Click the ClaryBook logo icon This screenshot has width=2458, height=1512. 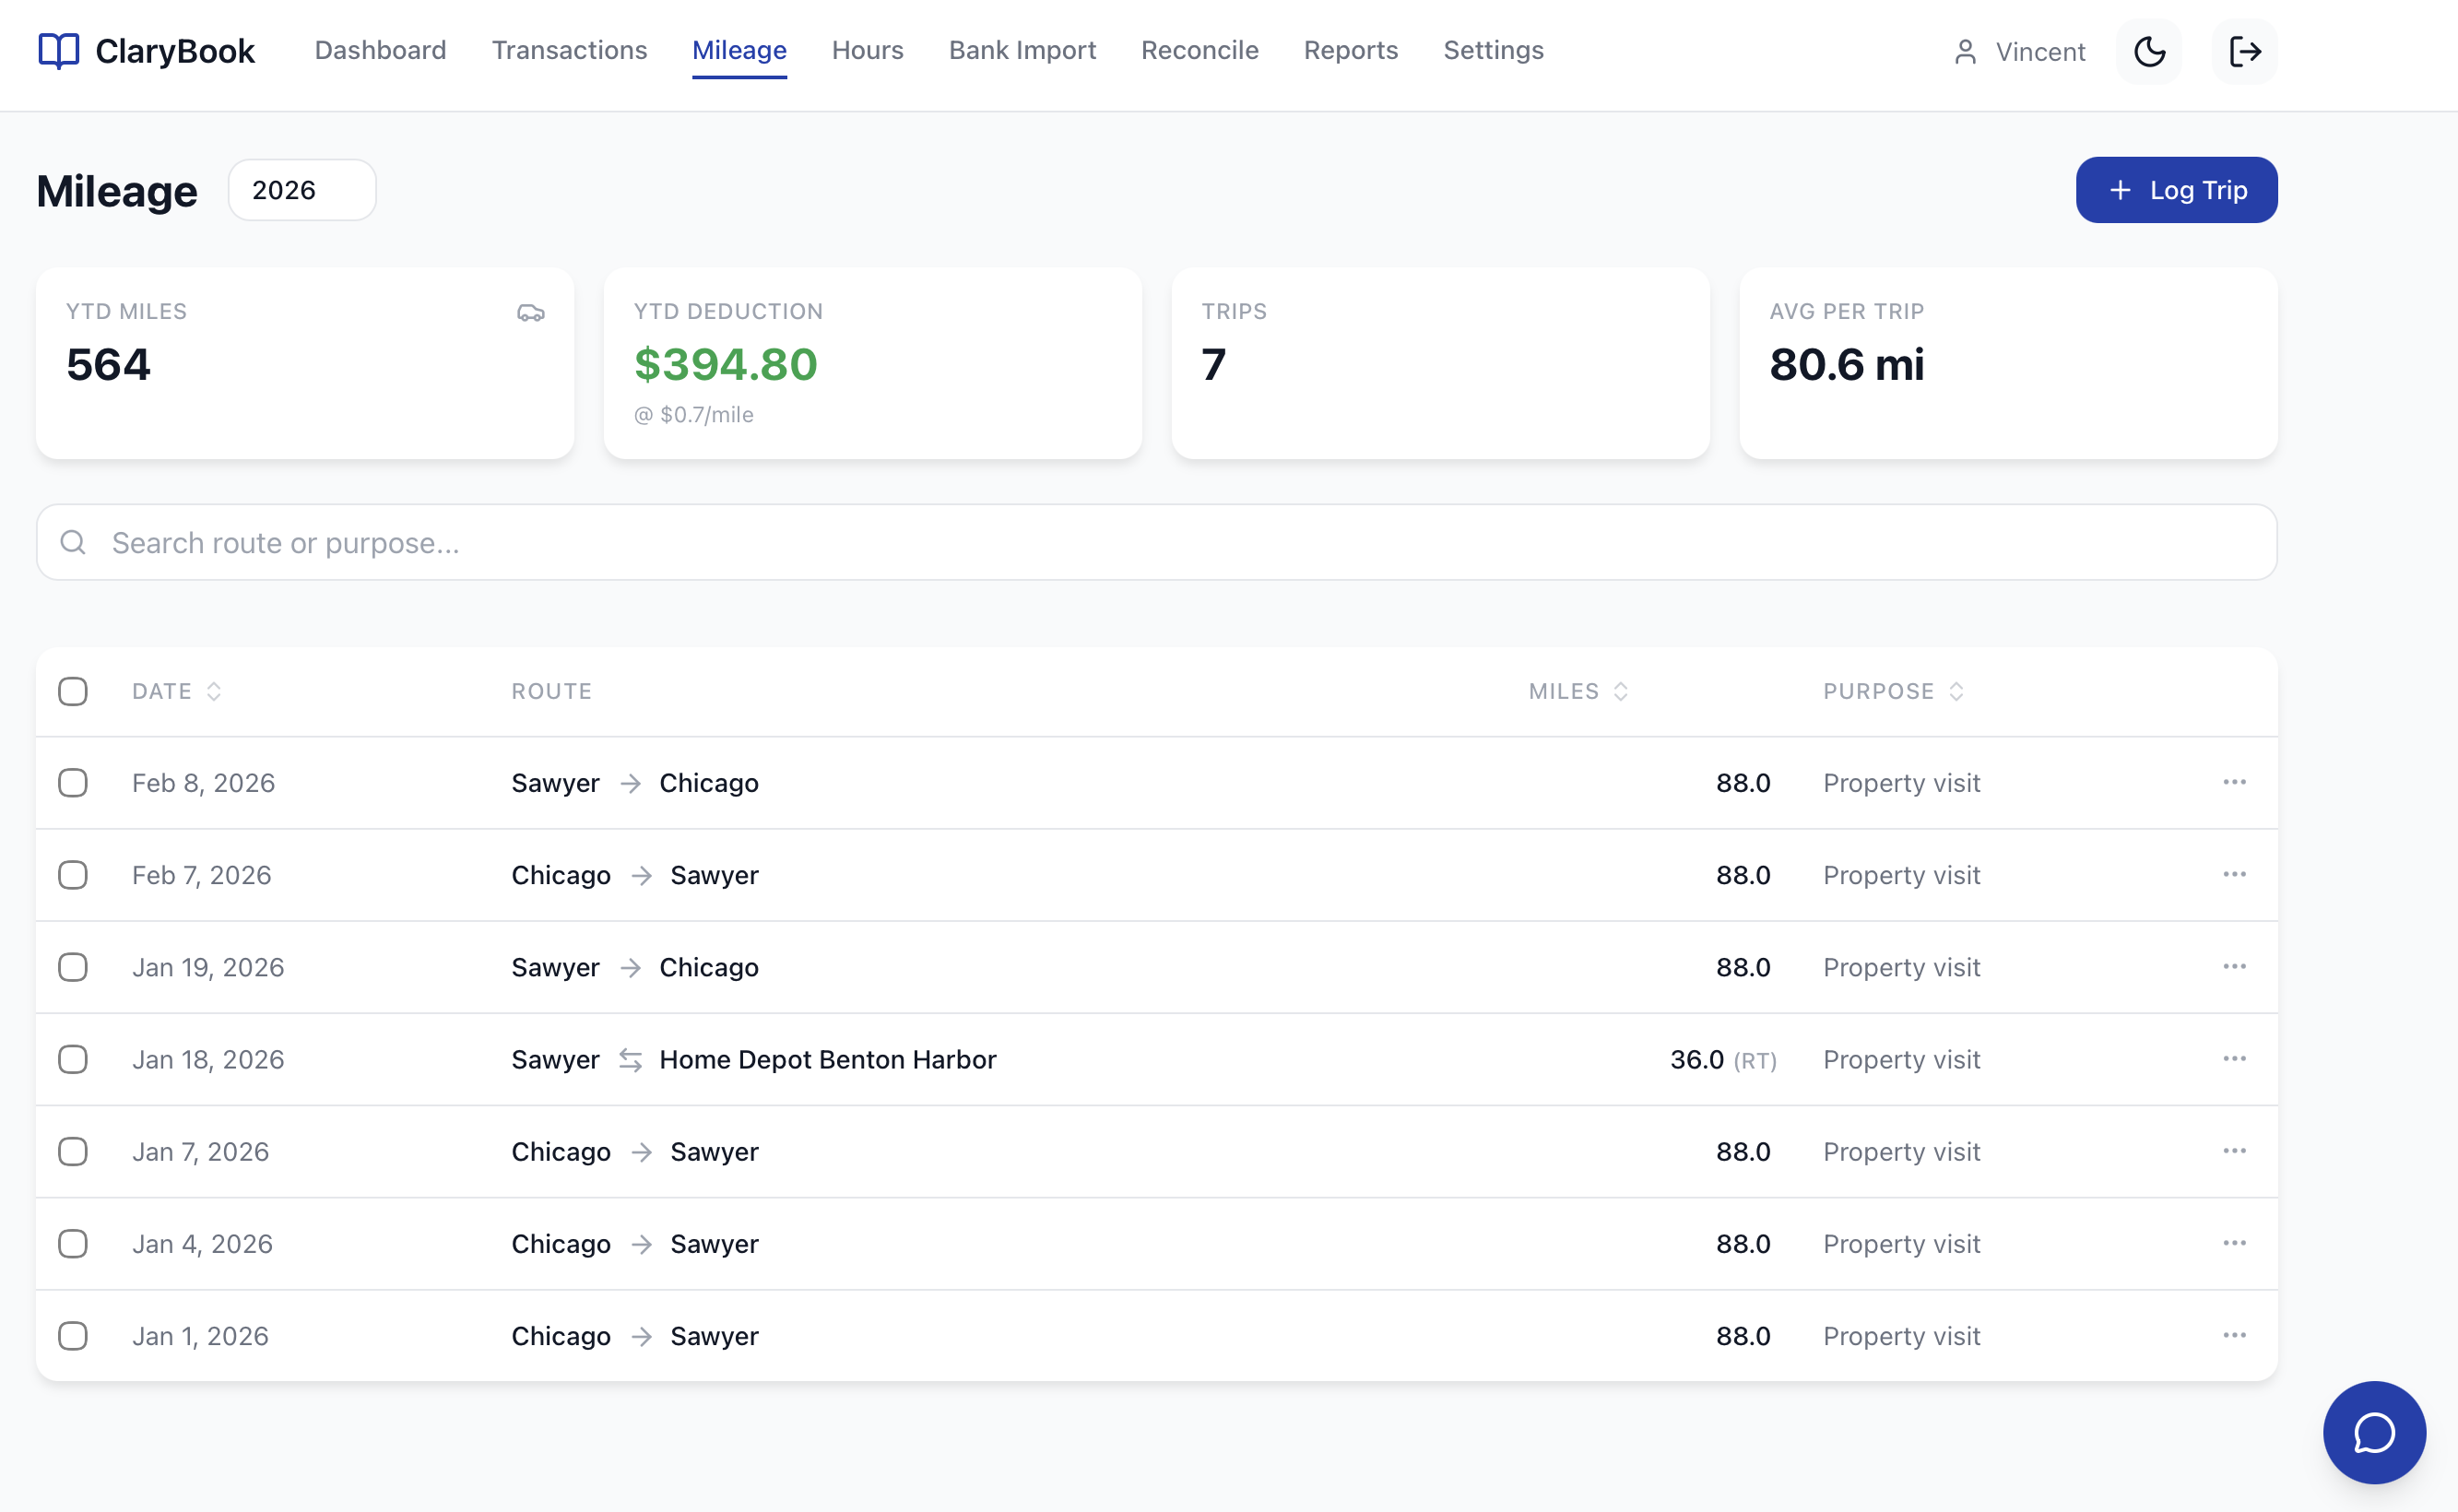pos(58,50)
